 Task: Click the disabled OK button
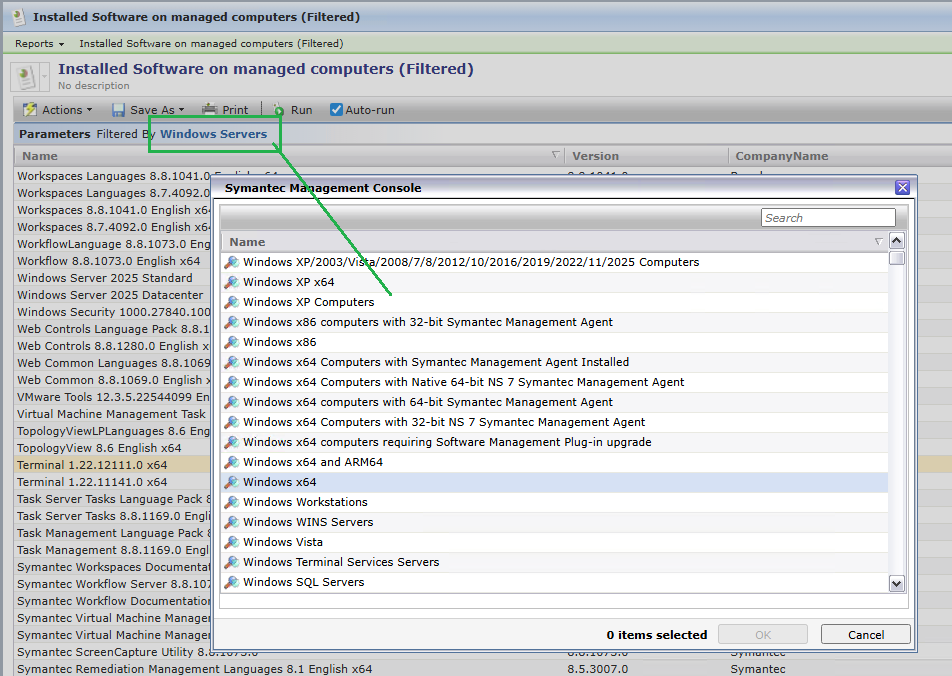[763, 635]
